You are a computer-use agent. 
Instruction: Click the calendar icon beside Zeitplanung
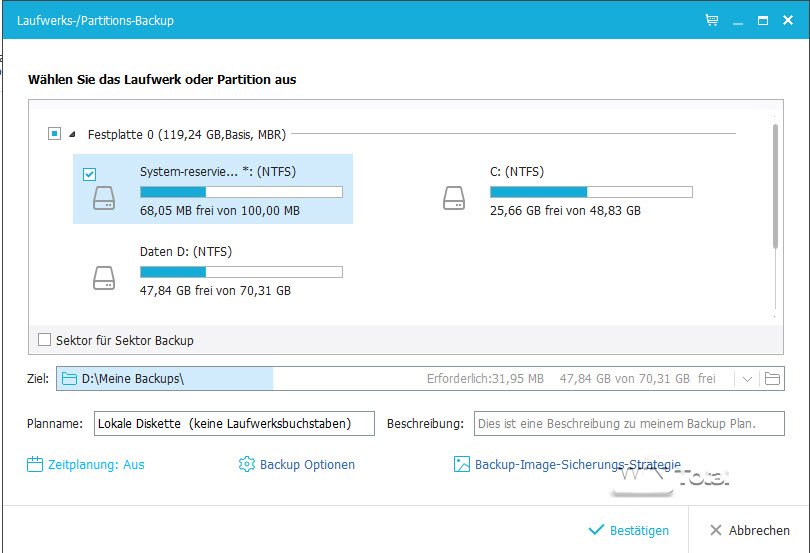35,464
